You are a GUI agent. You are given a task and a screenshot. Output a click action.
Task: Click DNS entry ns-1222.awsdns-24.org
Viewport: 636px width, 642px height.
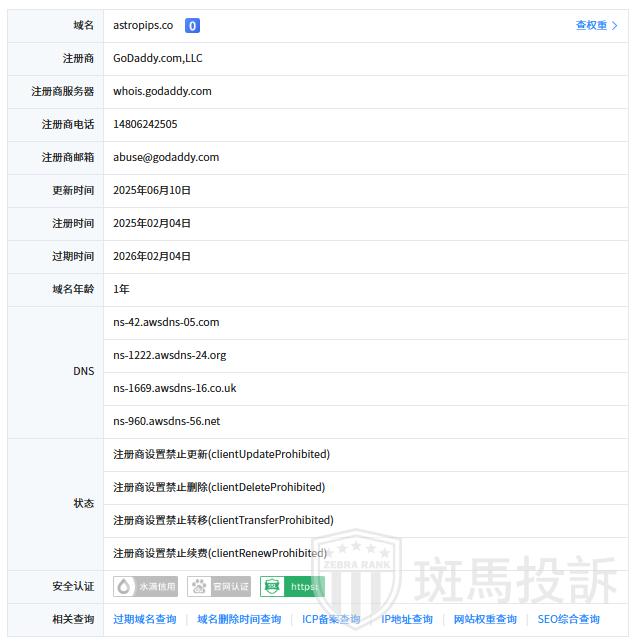[x=170, y=355]
